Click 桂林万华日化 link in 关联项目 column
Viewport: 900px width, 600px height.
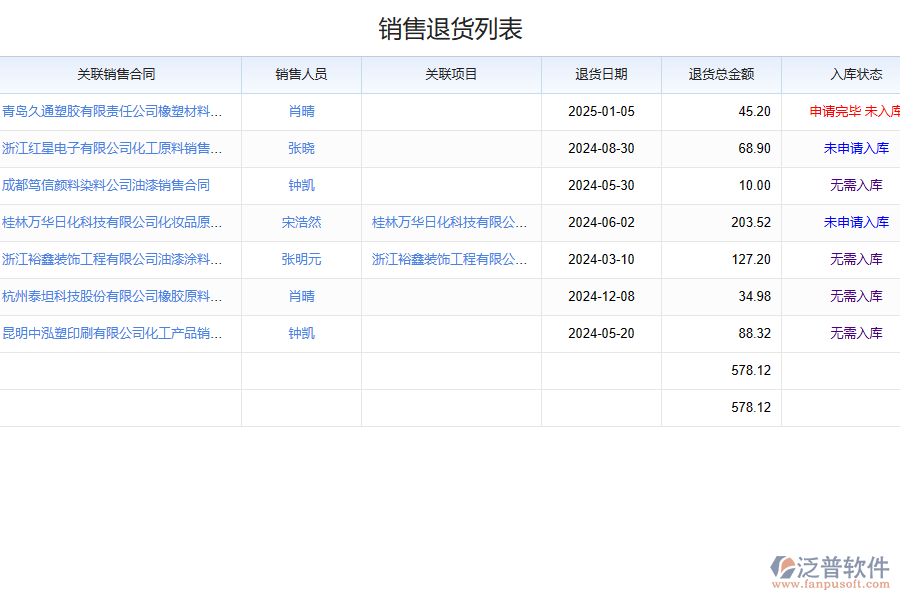(450, 222)
